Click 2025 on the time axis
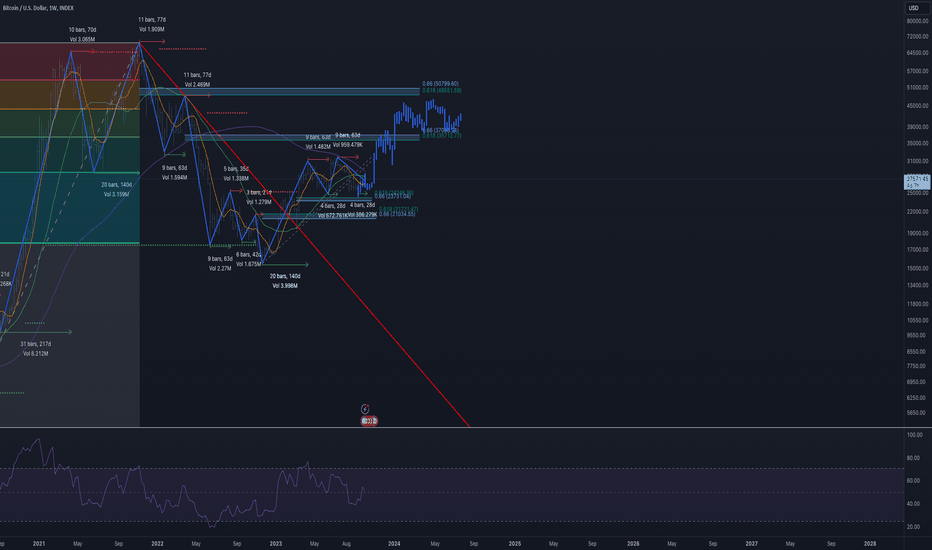The width and height of the screenshot is (932, 550). (515, 543)
